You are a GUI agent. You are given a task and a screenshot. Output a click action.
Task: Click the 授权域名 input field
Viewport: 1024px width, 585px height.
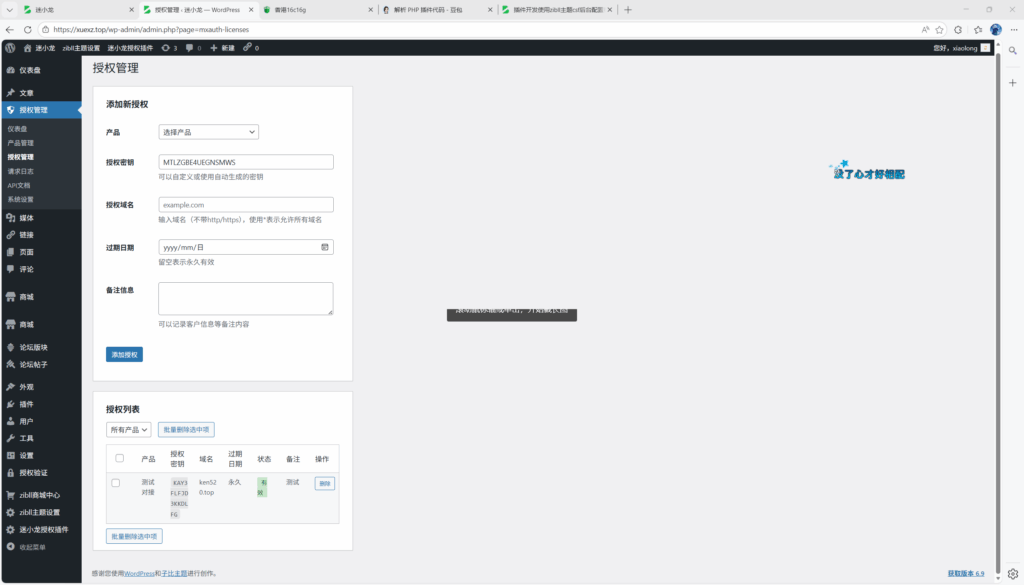(x=245, y=205)
